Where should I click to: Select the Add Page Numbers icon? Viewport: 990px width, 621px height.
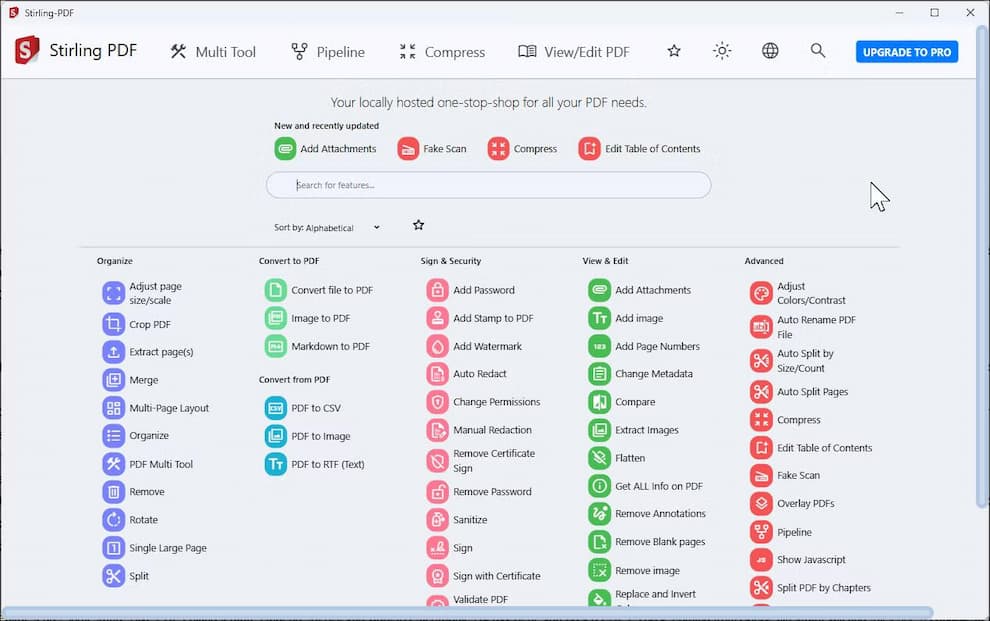pos(599,346)
